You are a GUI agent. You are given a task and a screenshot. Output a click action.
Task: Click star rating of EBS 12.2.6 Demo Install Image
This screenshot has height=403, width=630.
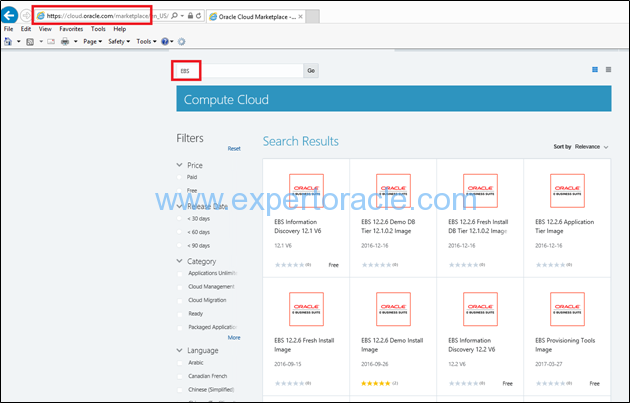tap(376, 383)
